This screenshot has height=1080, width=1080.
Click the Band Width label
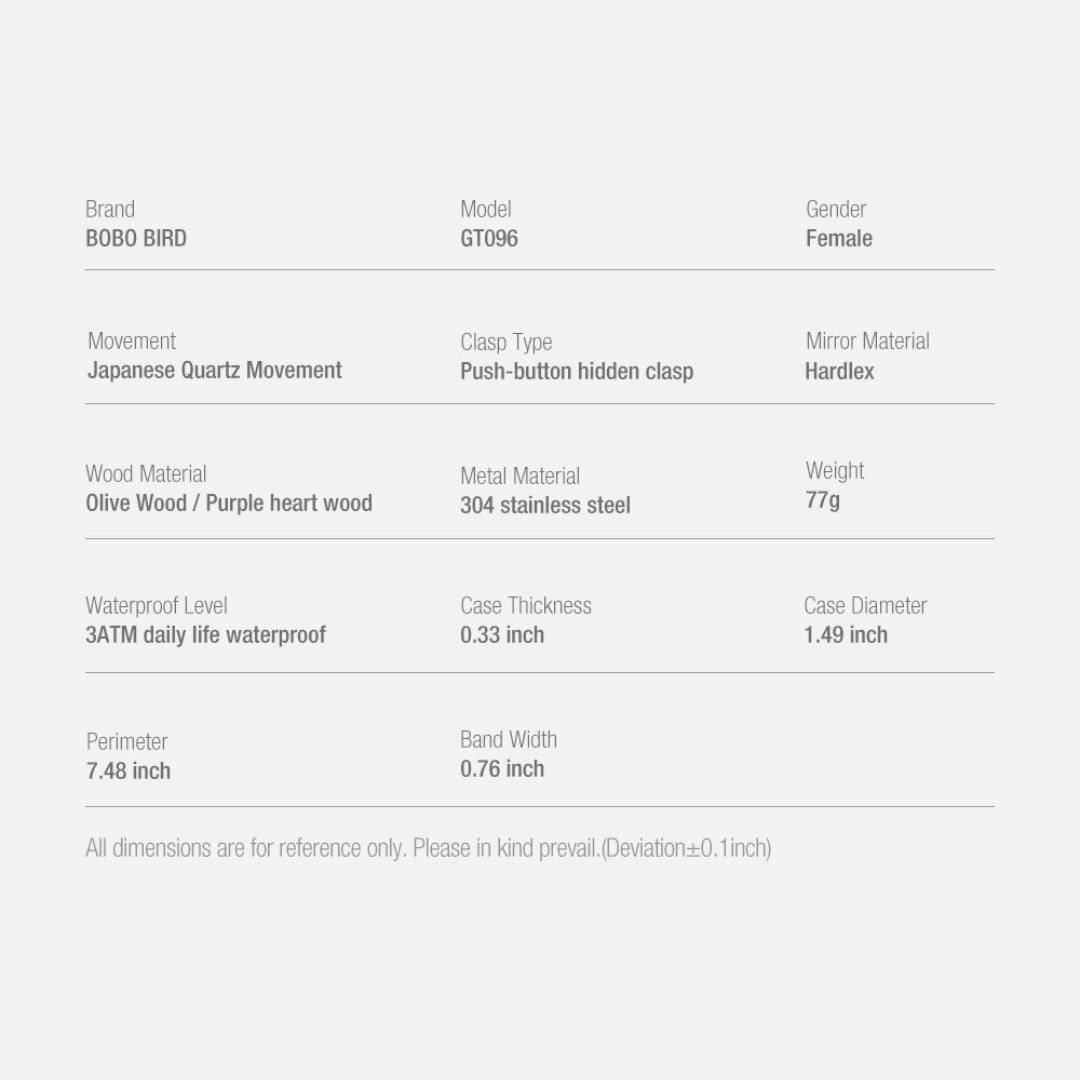coord(508,740)
